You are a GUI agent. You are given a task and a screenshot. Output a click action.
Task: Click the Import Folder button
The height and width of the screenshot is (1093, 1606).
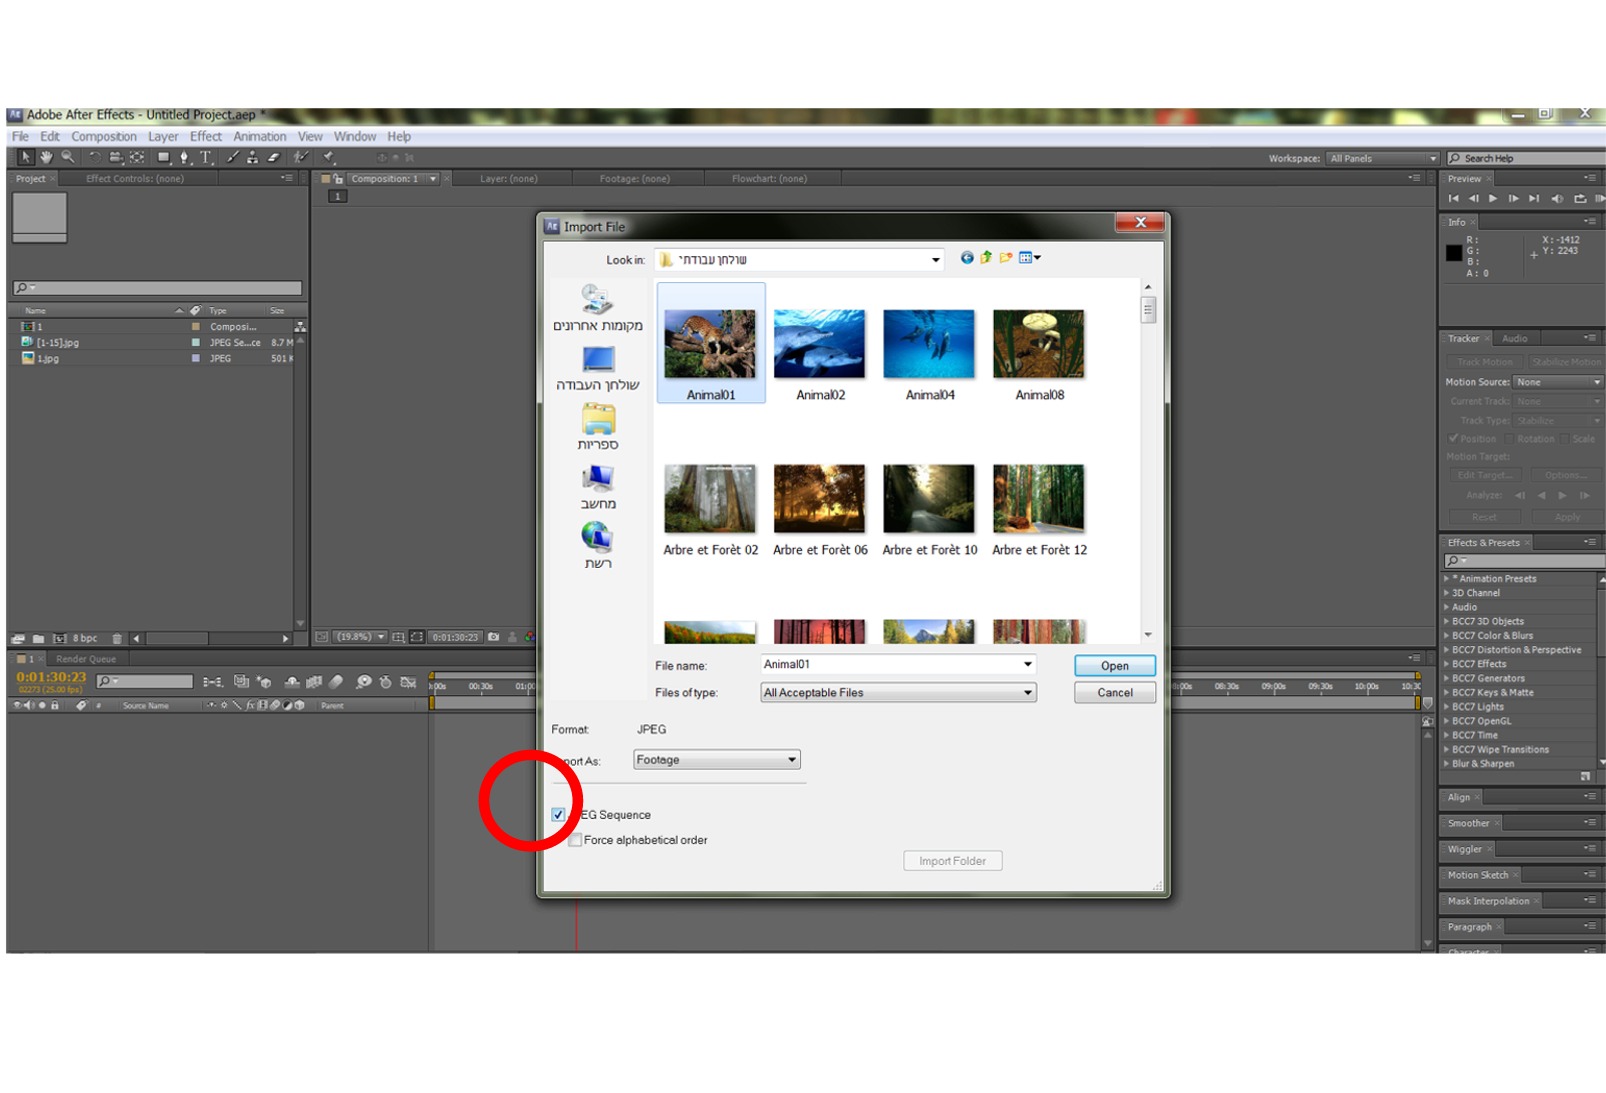(953, 861)
